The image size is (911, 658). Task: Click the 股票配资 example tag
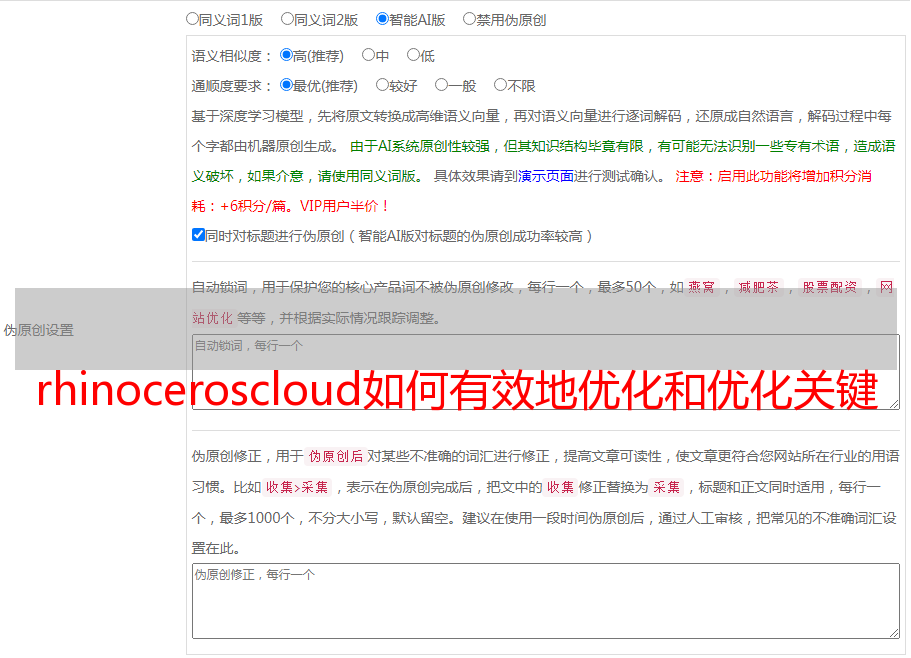(x=830, y=287)
